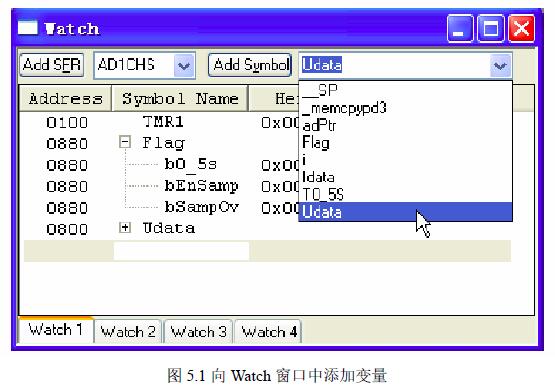Click the empty symbol name input cell
The image size is (555, 391).
pyautogui.click(x=181, y=251)
